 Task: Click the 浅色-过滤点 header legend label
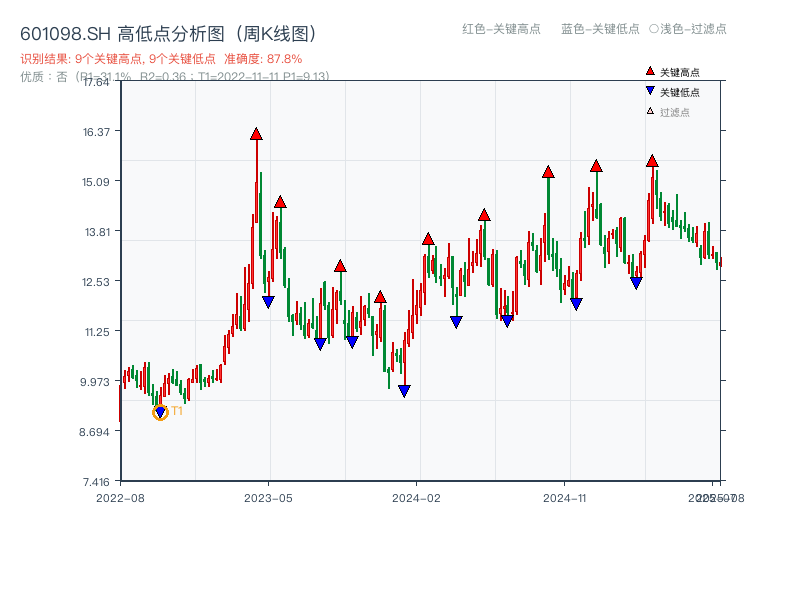click(x=693, y=29)
